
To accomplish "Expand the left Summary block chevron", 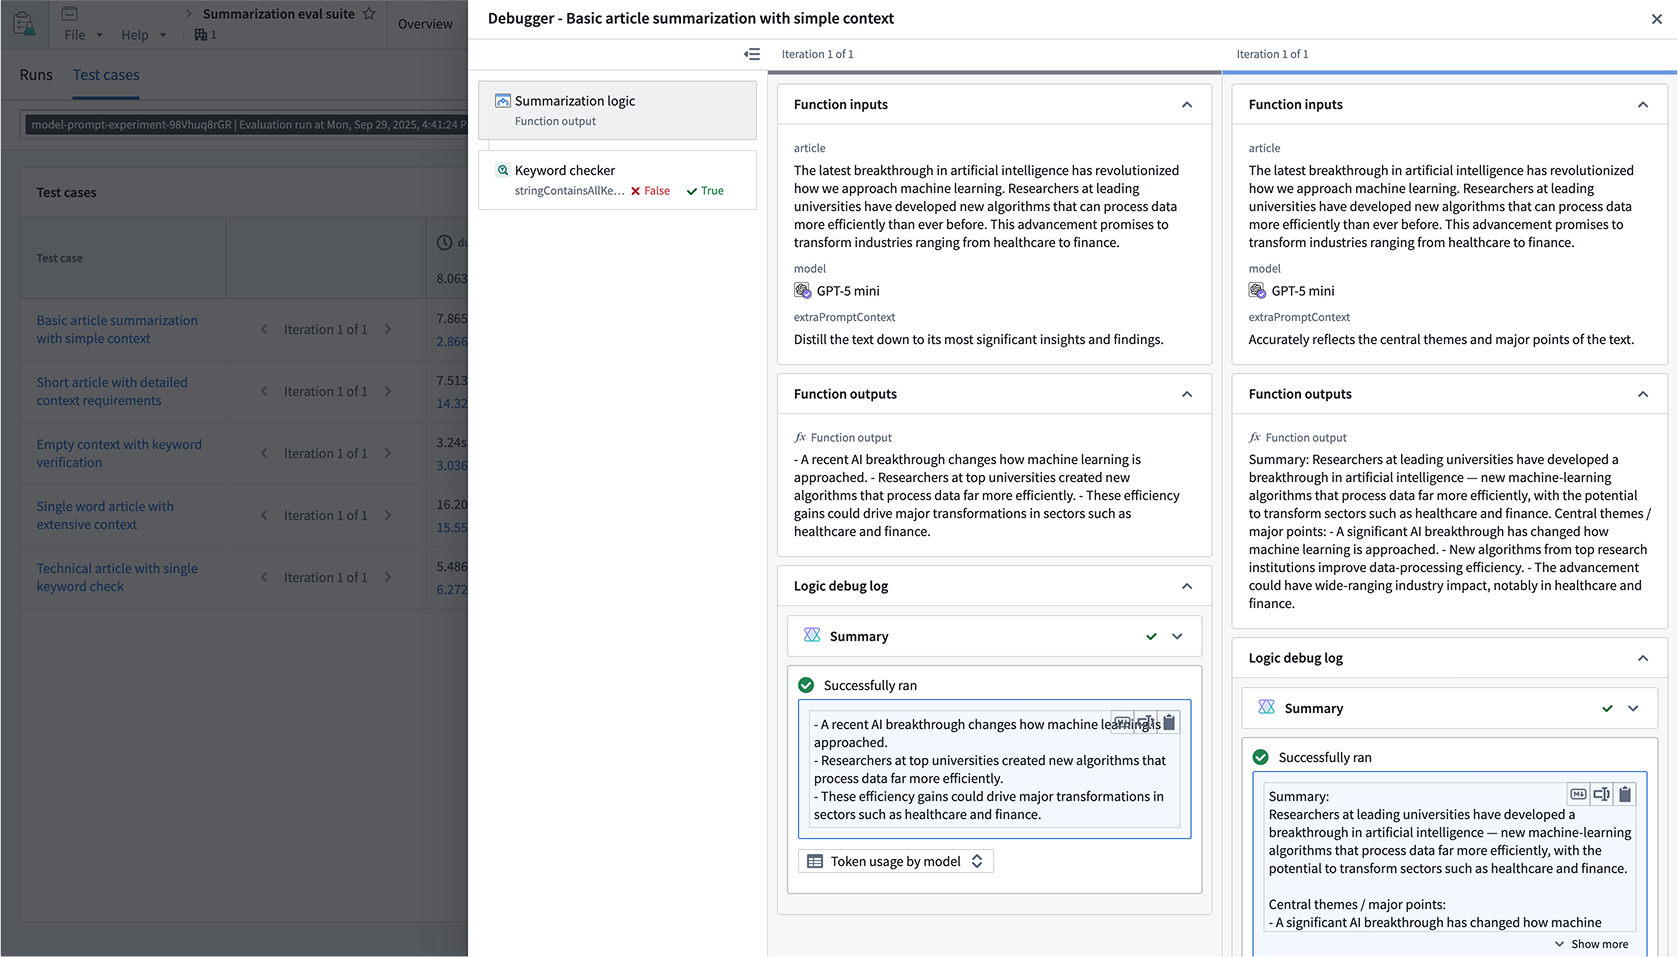I will point(1177,636).
